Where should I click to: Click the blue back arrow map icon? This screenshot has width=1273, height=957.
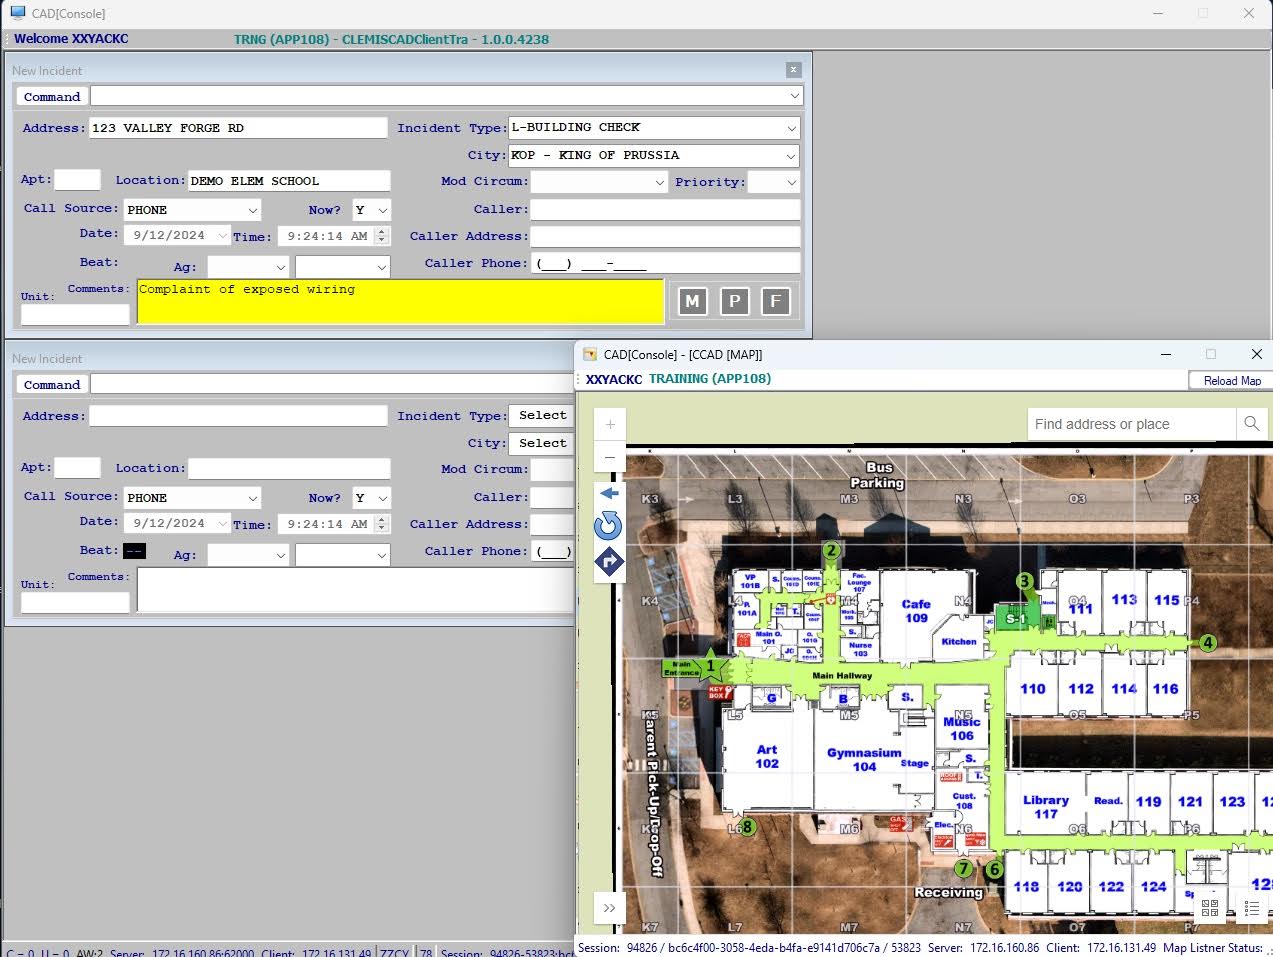point(609,493)
